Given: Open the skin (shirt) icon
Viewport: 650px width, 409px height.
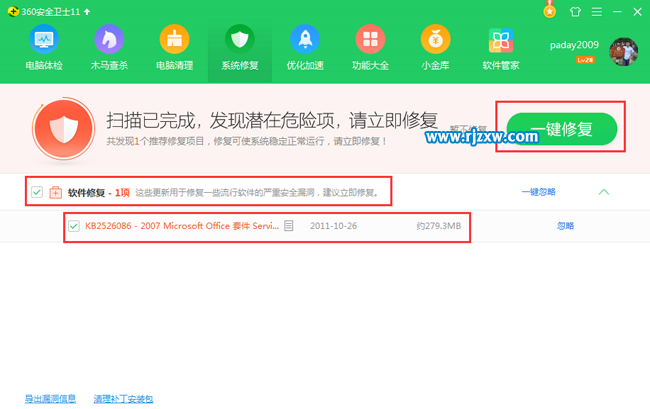Looking at the screenshot, I should click(x=575, y=12).
